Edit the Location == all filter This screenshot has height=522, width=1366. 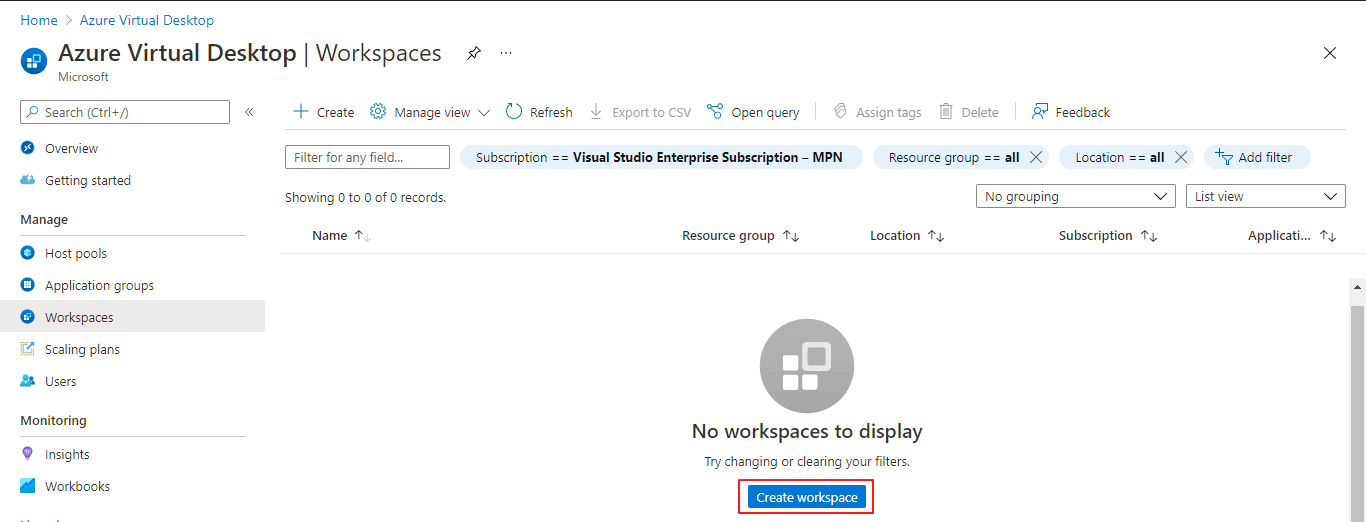[x=1120, y=157]
